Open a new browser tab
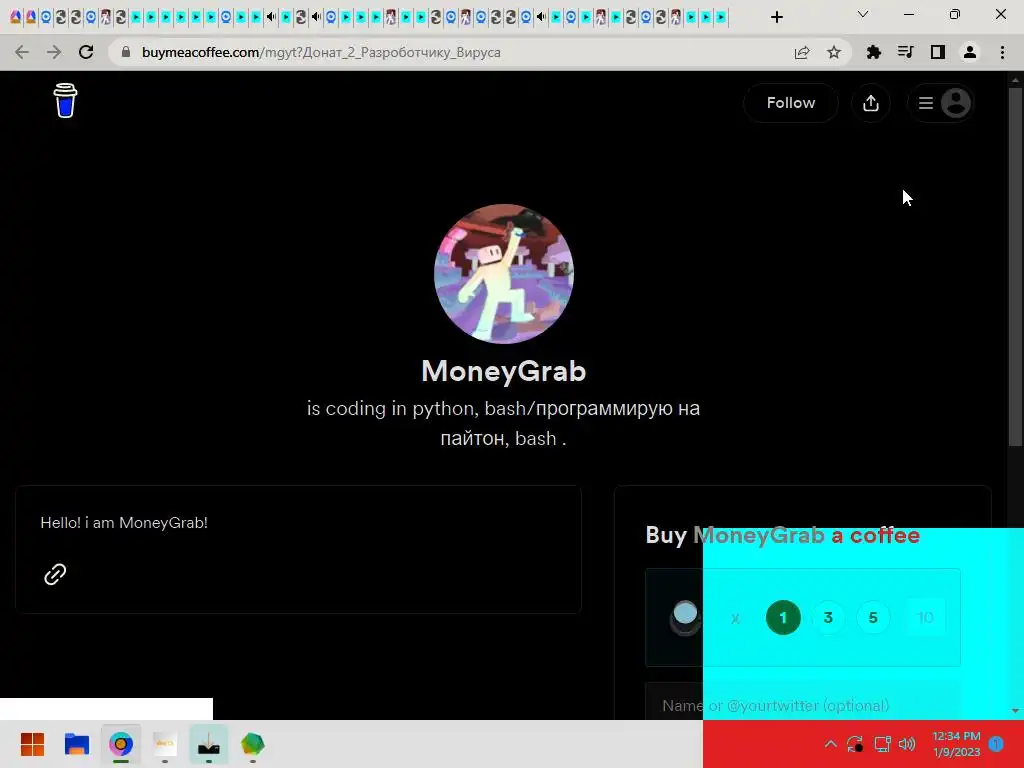The height and width of the screenshot is (768, 1024). (776, 17)
